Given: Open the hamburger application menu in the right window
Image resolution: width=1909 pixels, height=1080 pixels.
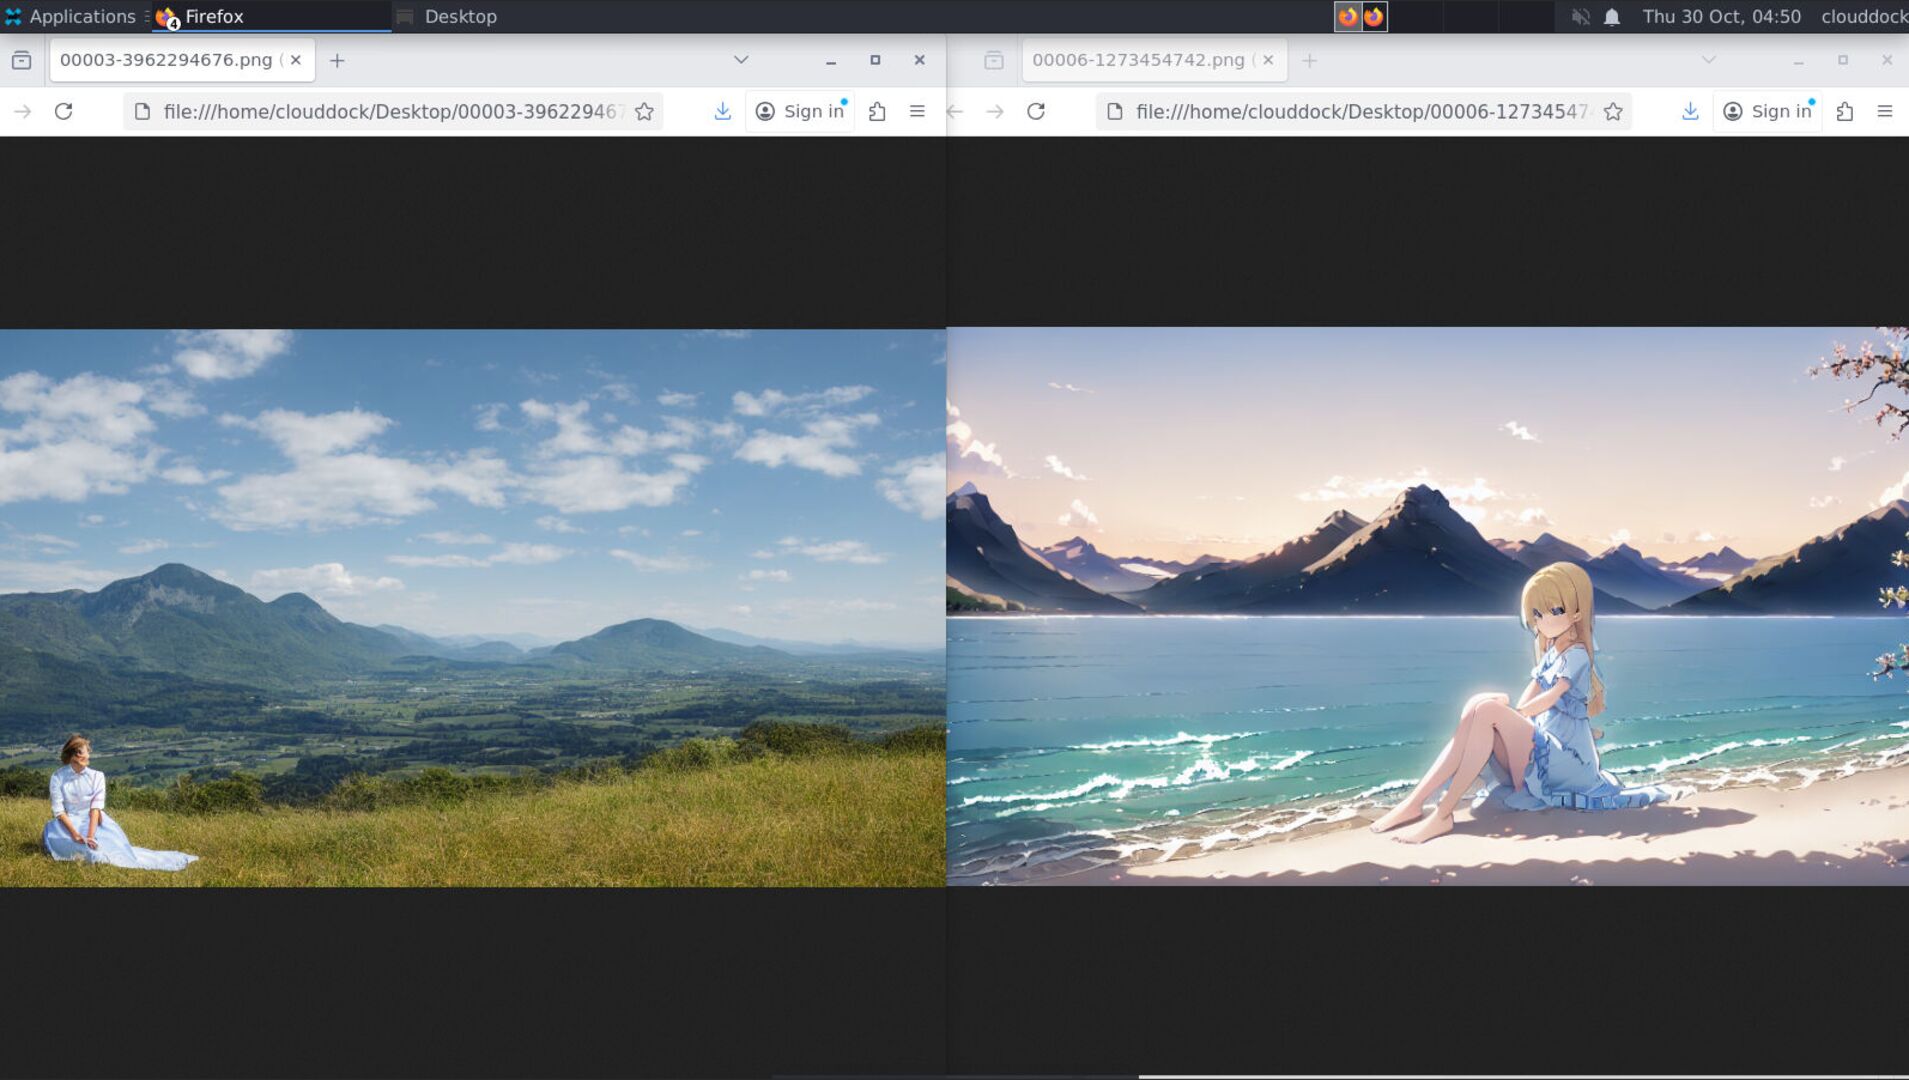Looking at the screenshot, I should click(1885, 111).
